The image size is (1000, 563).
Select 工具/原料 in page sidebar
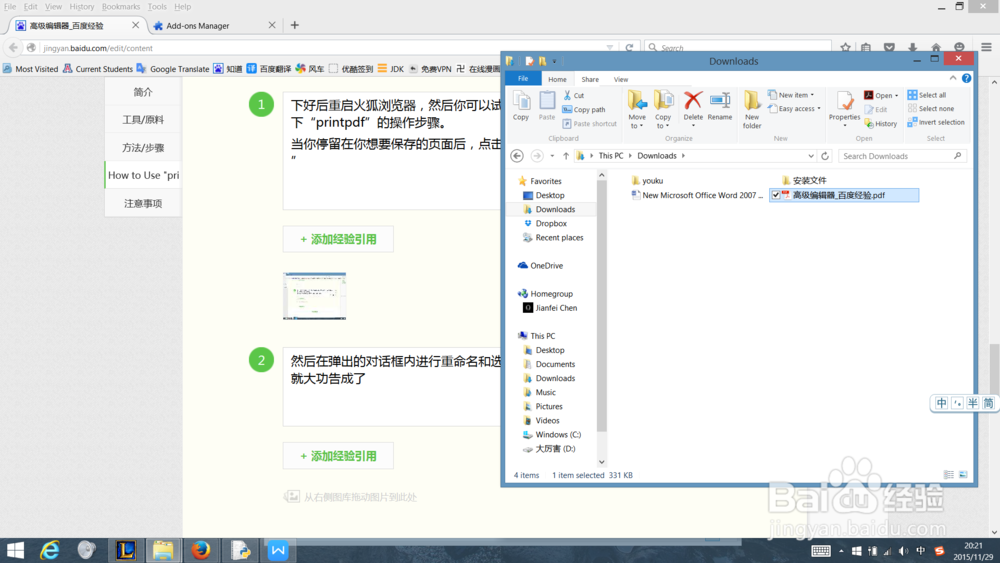[143, 120]
